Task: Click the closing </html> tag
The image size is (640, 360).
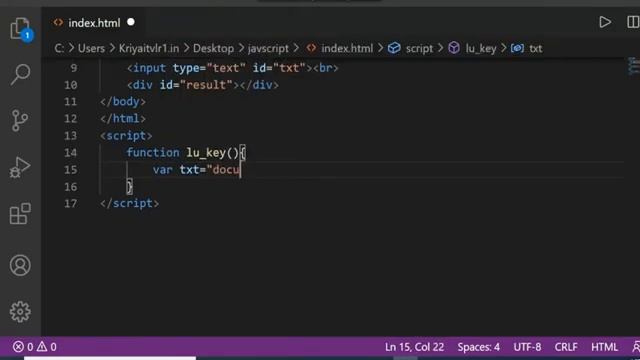Action: [123, 118]
